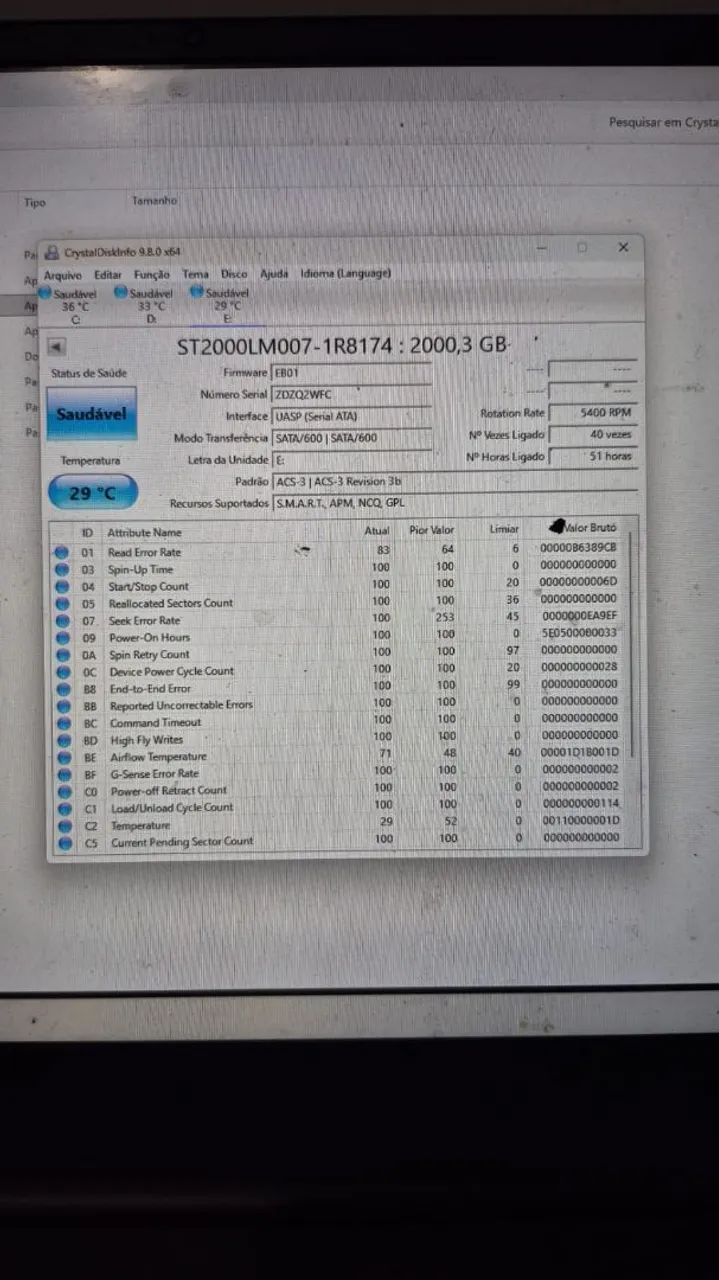Click the Tipo column header in background window
Image resolution: width=719 pixels, height=1280 pixels.
[x=35, y=202]
